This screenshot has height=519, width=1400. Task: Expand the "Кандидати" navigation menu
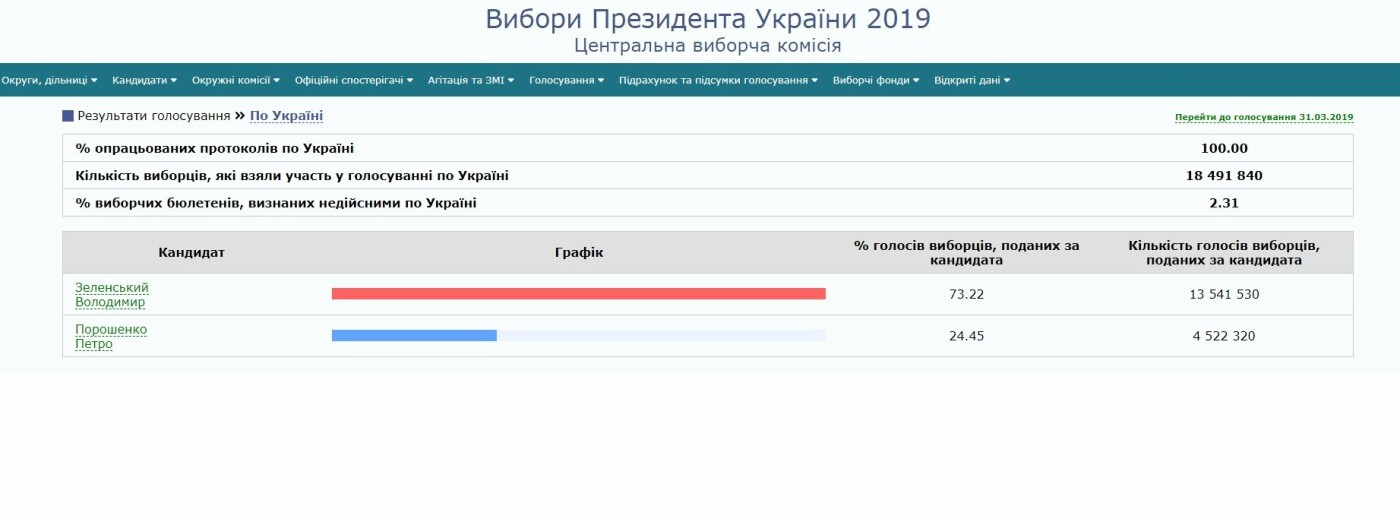pyautogui.click(x=144, y=80)
